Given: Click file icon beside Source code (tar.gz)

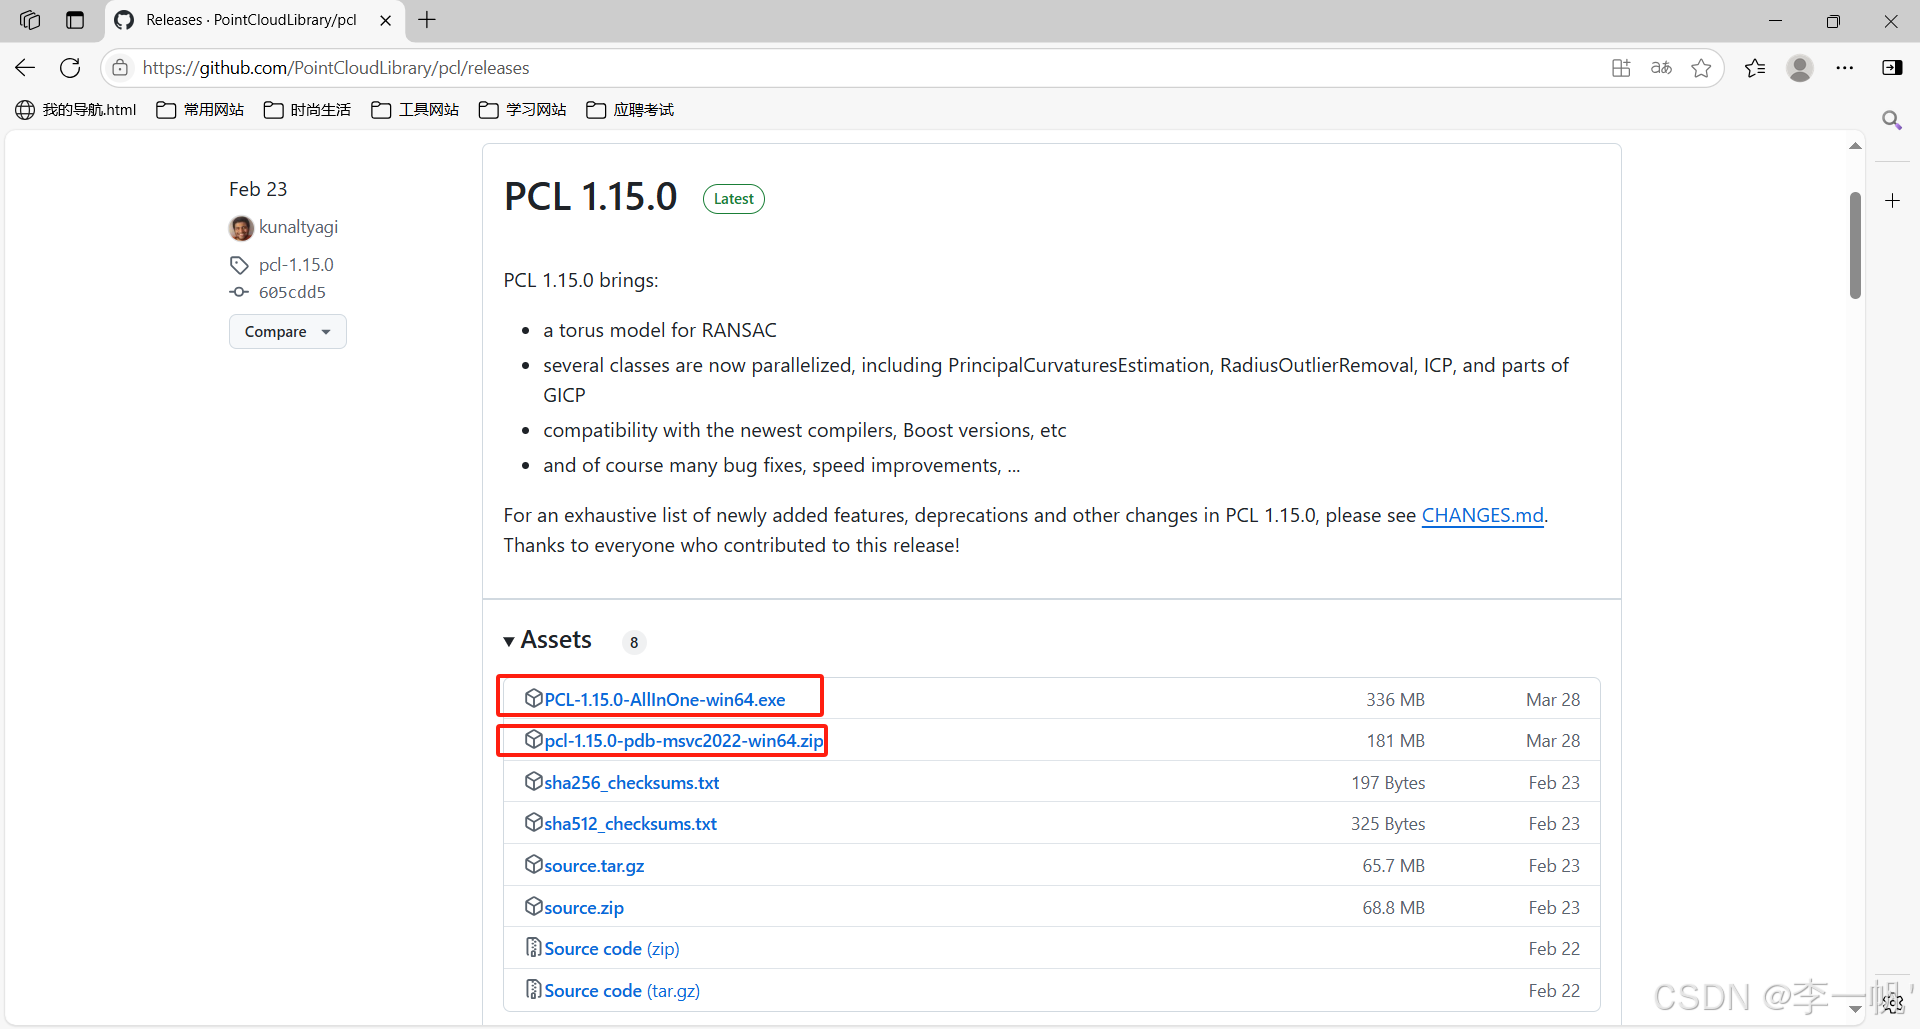Looking at the screenshot, I should click(x=534, y=989).
